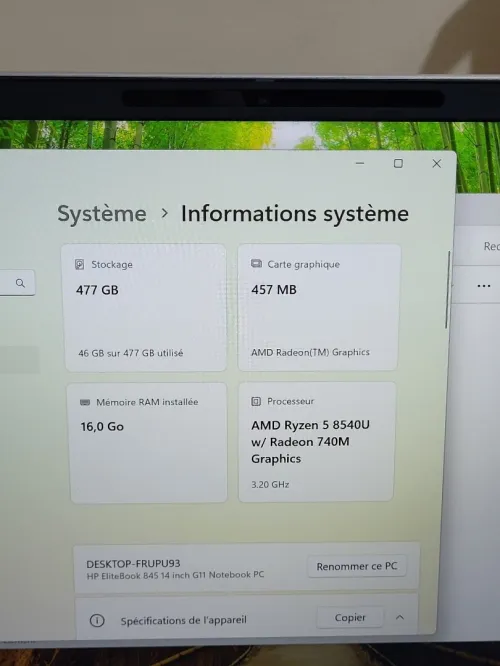Click "HP EliteBook 845 14 inch G11 Notebook PC"
The image size is (500, 666).
tap(175, 575)
